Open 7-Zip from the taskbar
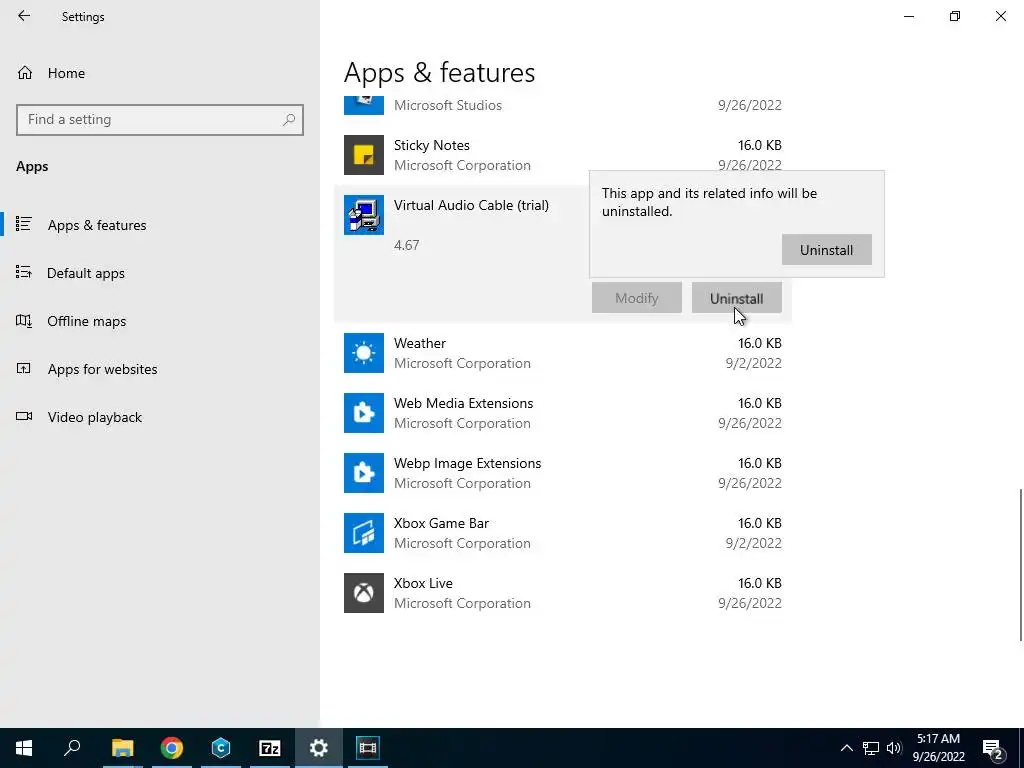This screenshot has height=768, width=1024. 270,748
